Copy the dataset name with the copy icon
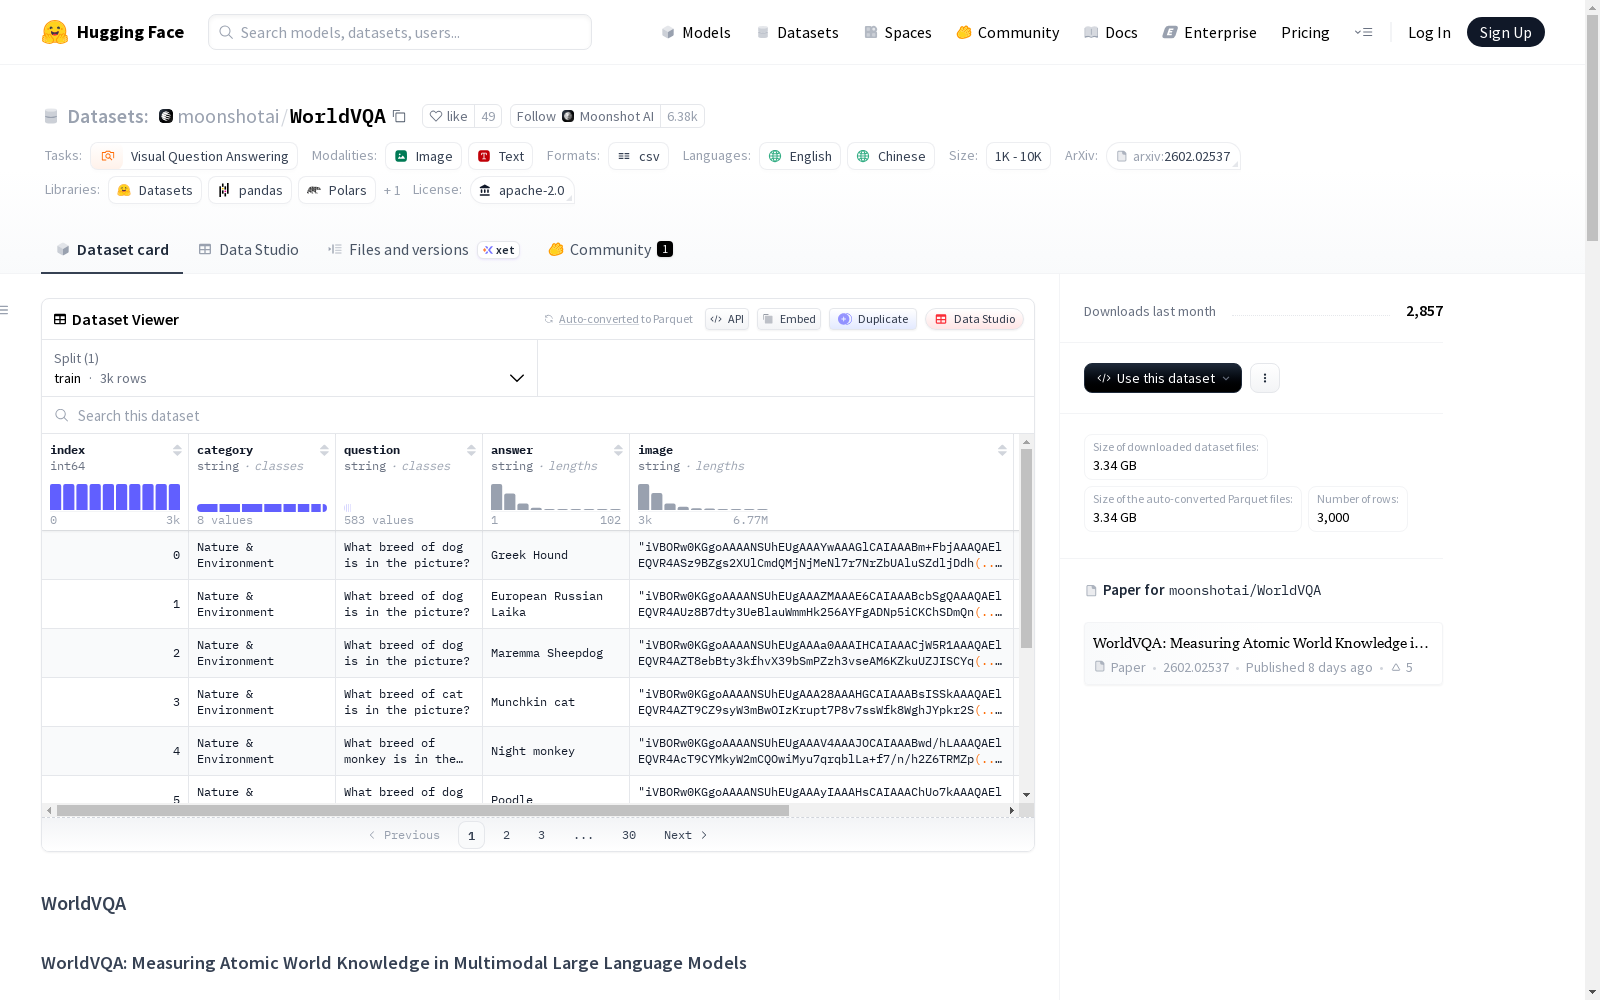 tap(399, 116)
